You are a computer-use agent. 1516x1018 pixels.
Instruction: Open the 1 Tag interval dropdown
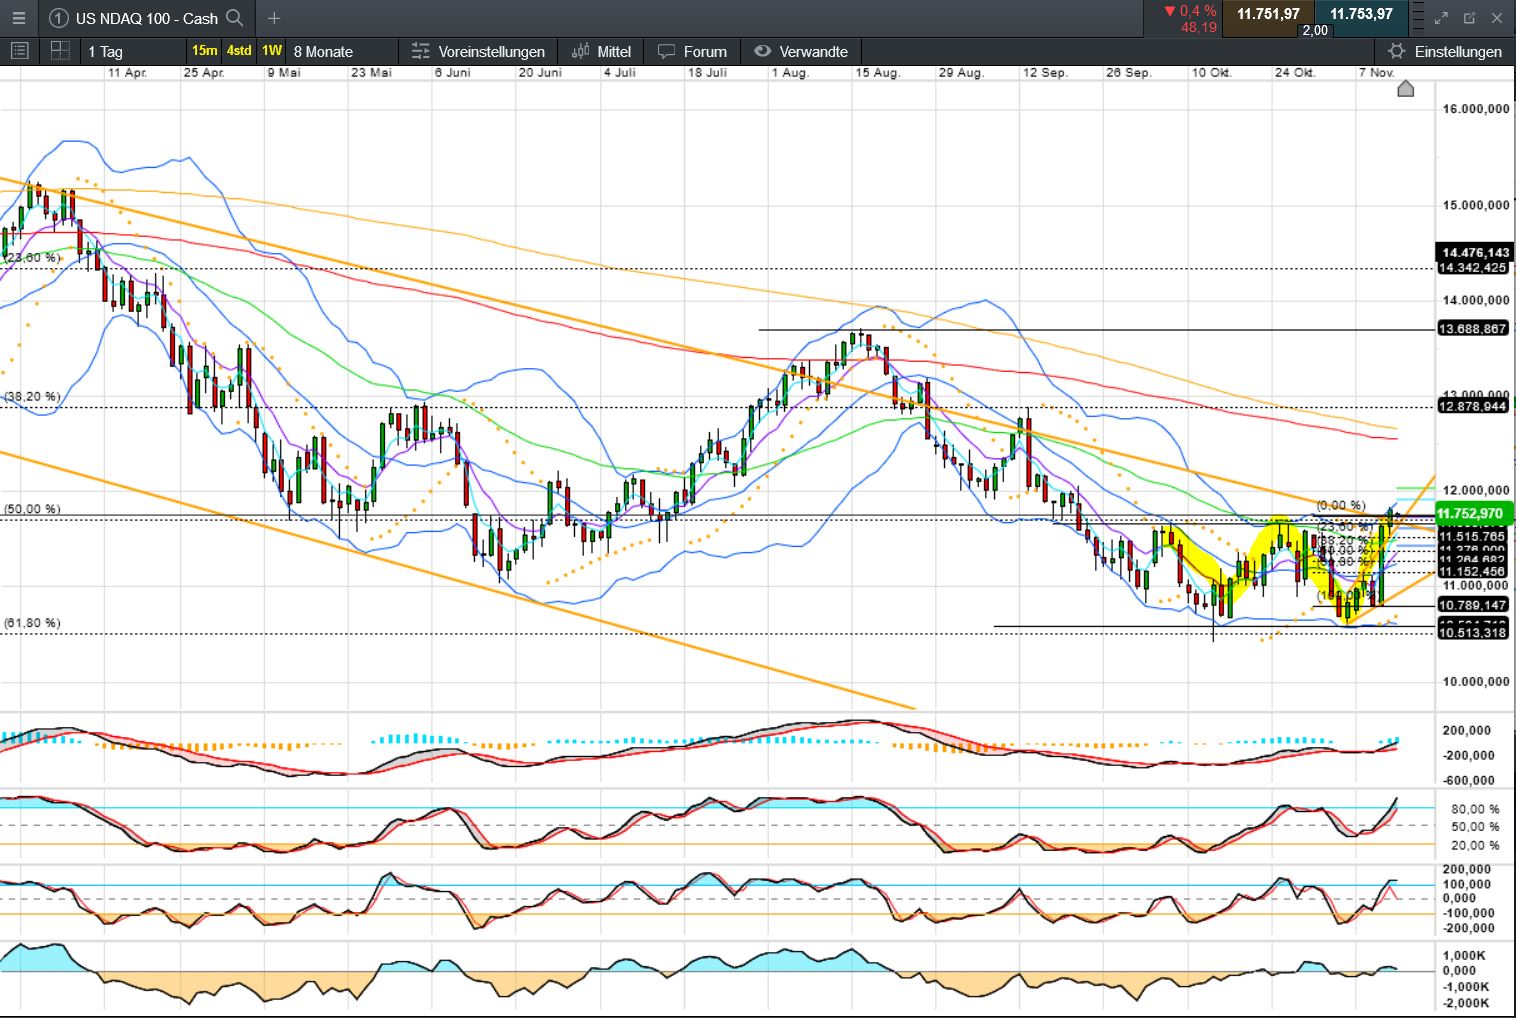[x=105, y=52]
